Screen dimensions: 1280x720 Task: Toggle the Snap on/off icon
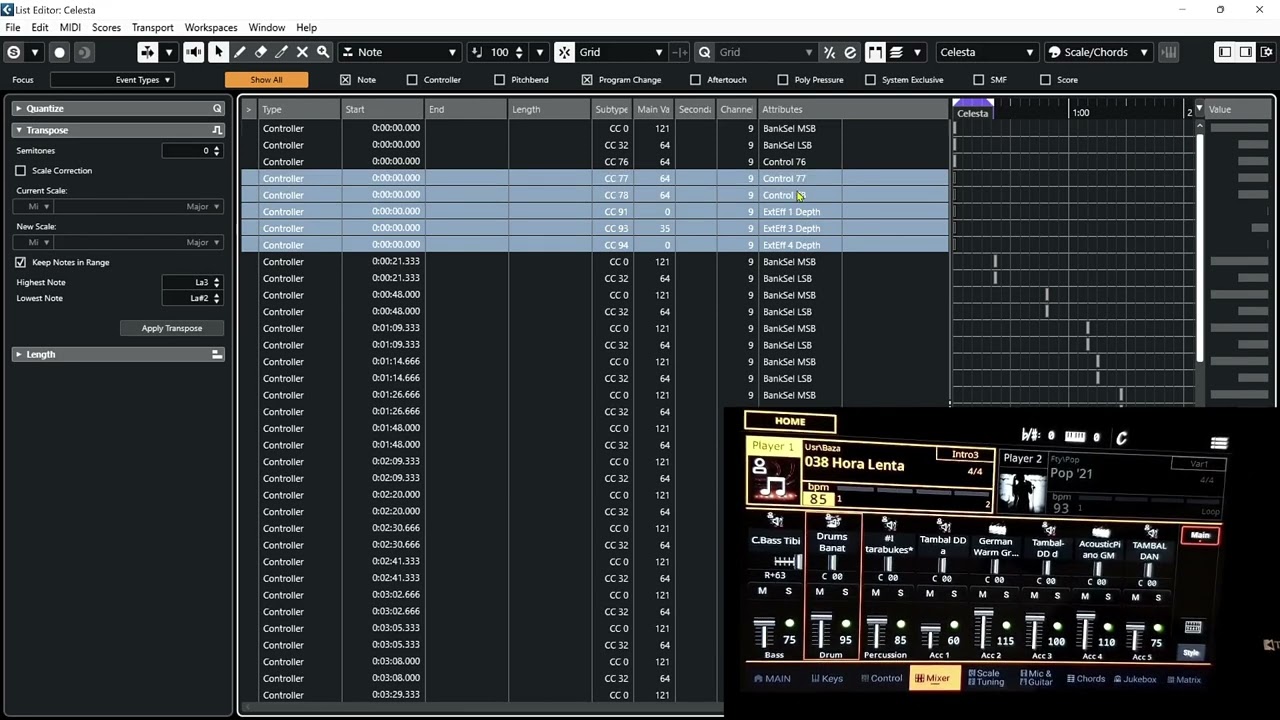pos(564,52)
